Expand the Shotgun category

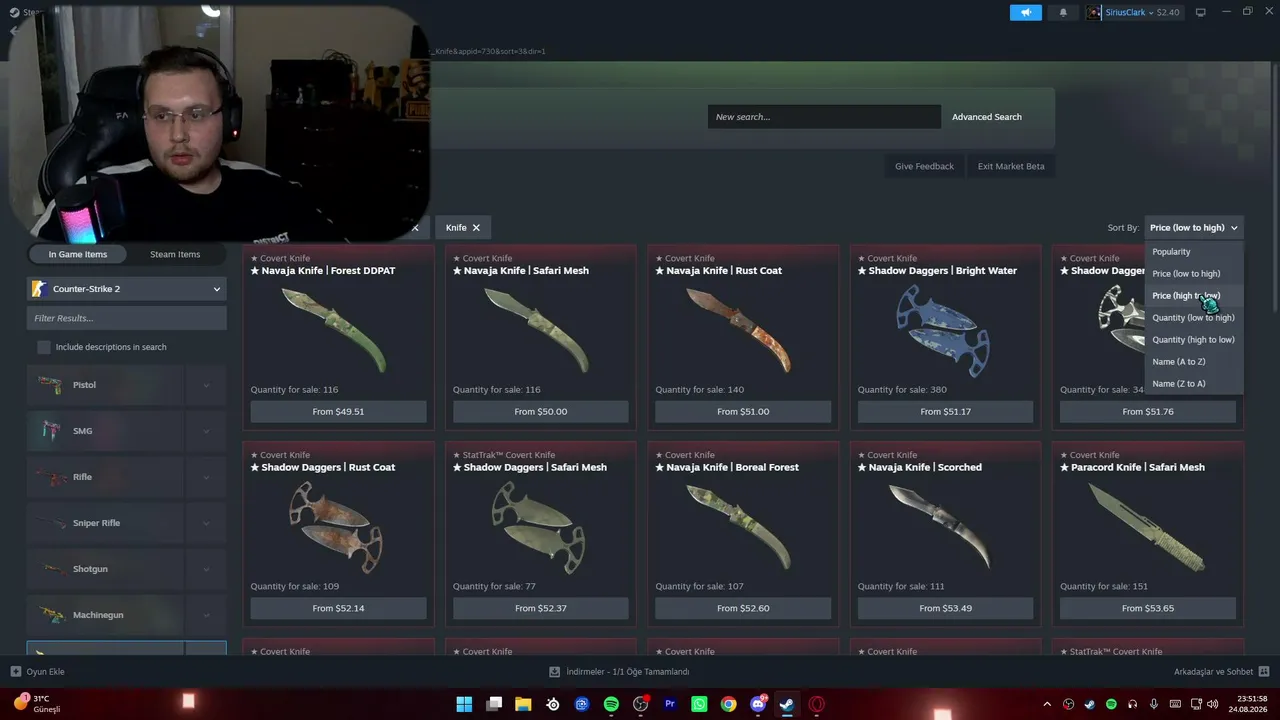pos(206,569)
